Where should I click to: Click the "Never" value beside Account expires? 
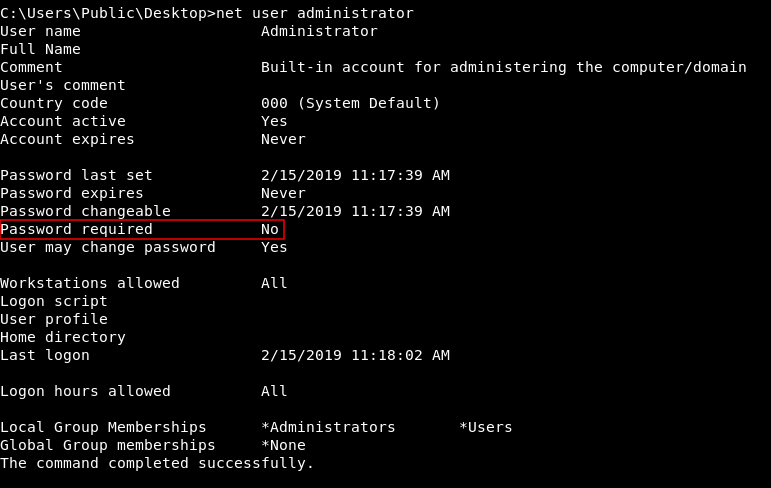click(283, 139)
